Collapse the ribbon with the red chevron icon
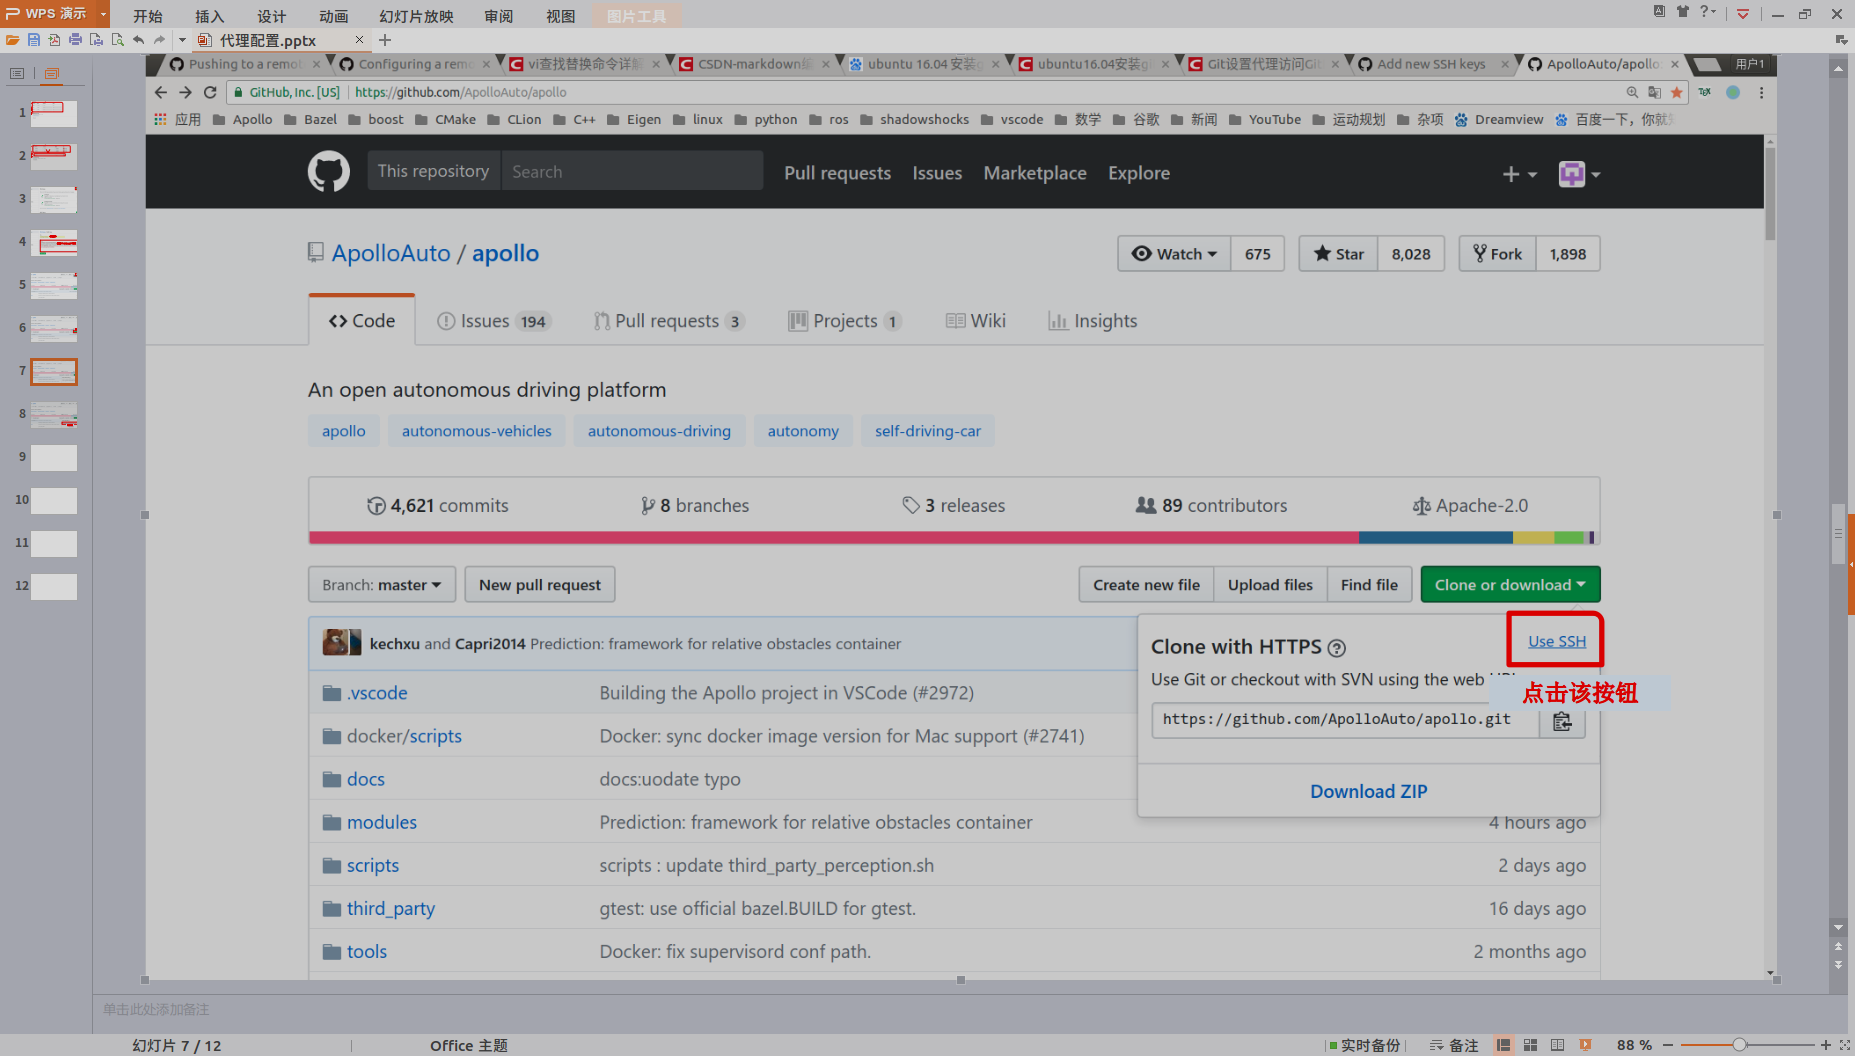1855x1056 pixels. click(x=1743, y=13)
